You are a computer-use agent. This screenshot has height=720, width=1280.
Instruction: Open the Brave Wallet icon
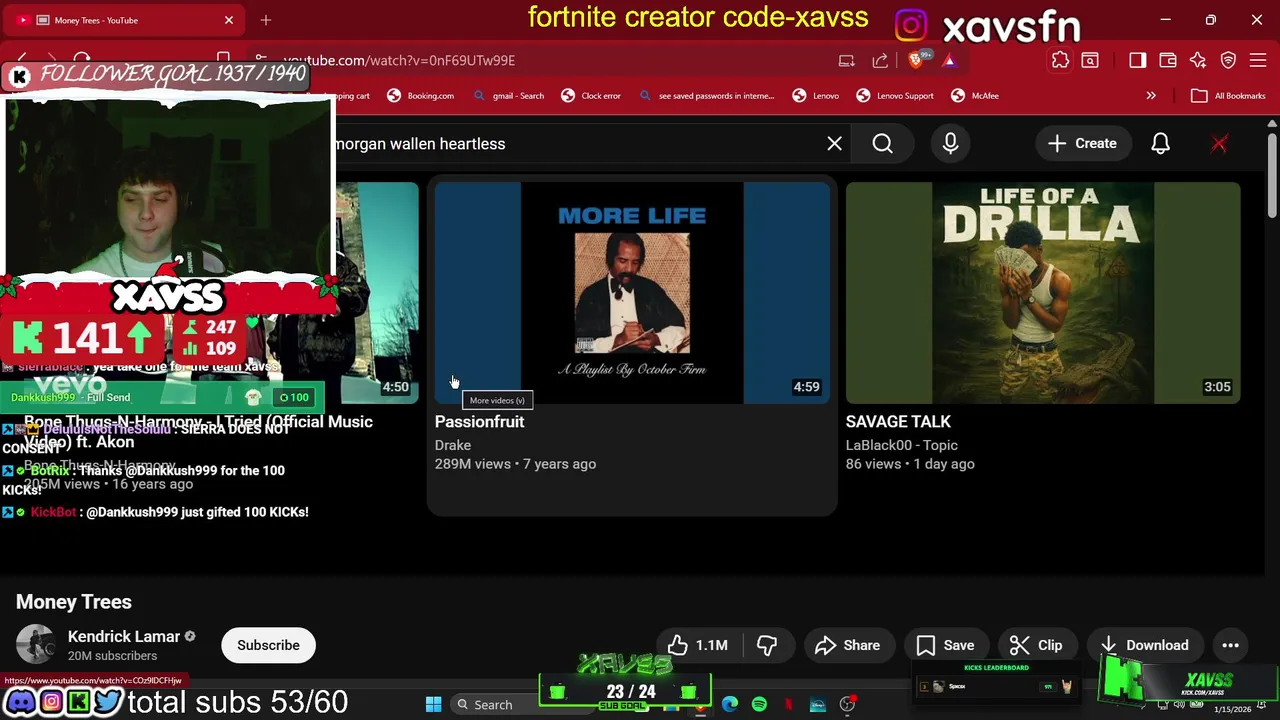click(1167, 60)
